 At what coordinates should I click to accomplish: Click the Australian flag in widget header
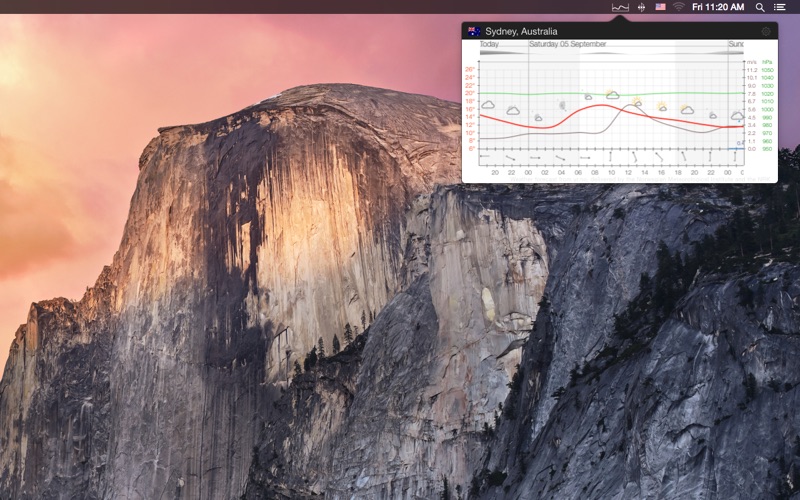click(473, 31)
